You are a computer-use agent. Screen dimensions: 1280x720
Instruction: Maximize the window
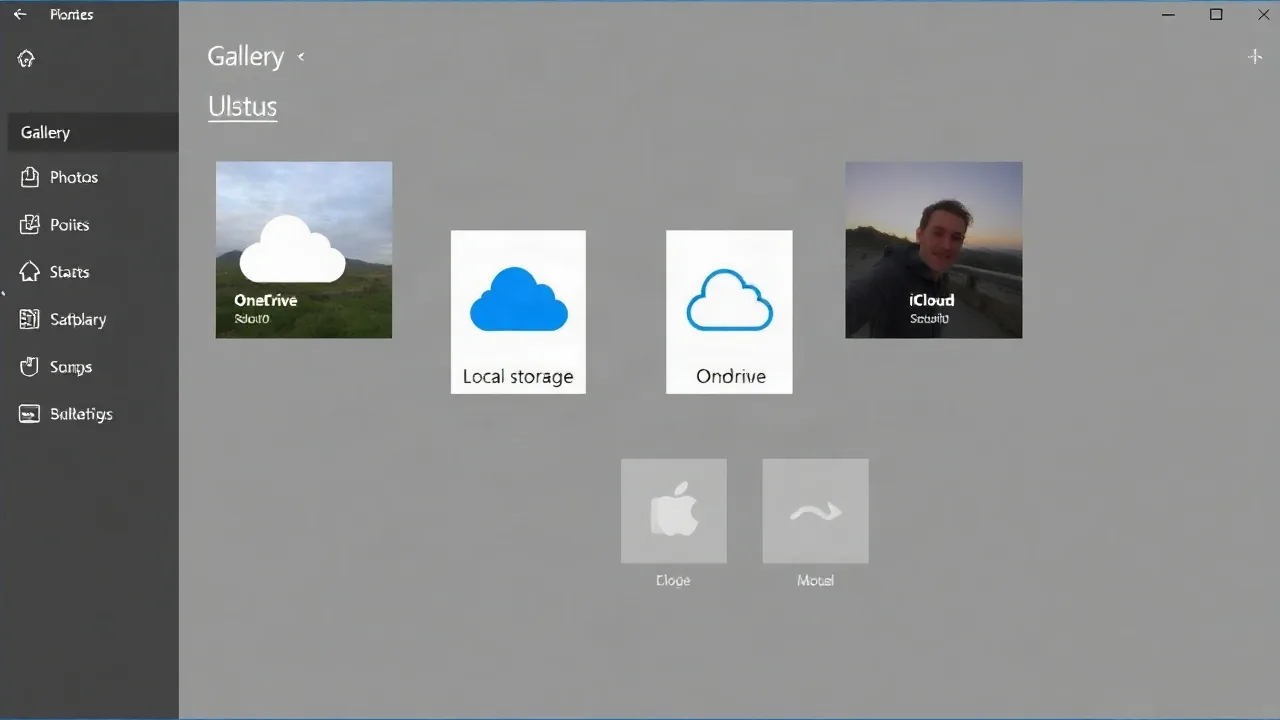click(x=1216, y=14)
